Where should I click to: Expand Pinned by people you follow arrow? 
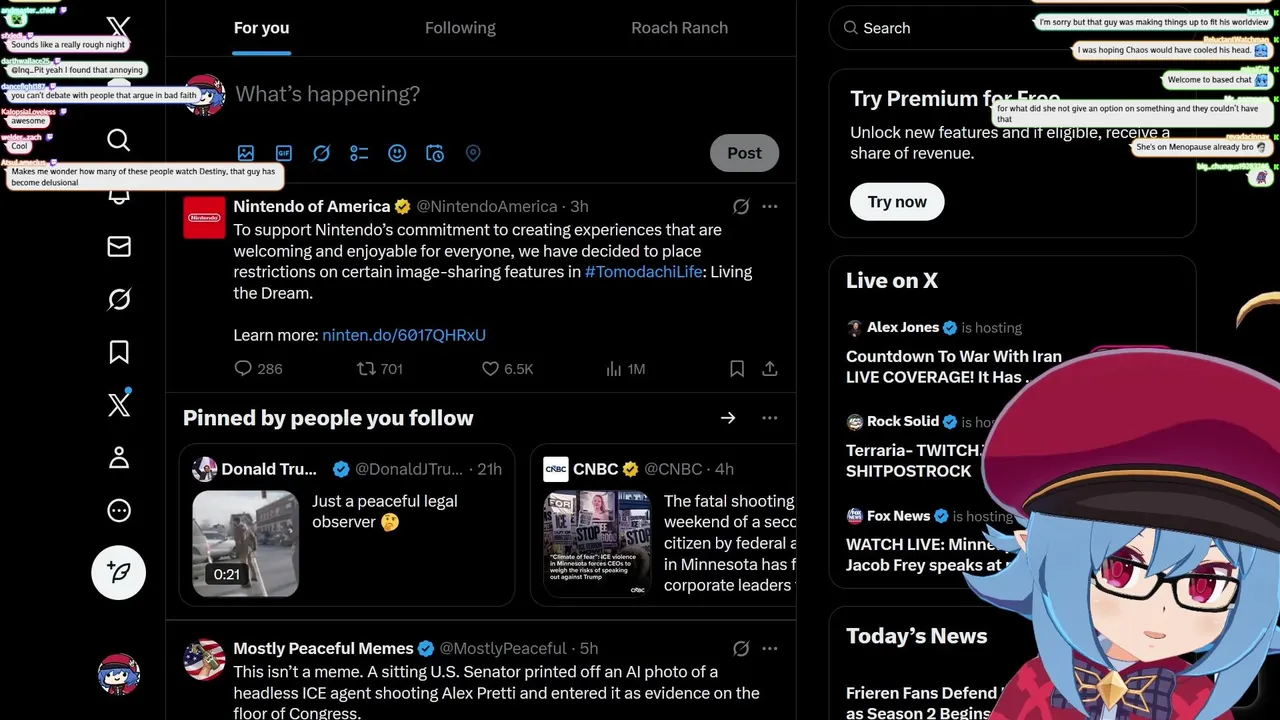728,418
